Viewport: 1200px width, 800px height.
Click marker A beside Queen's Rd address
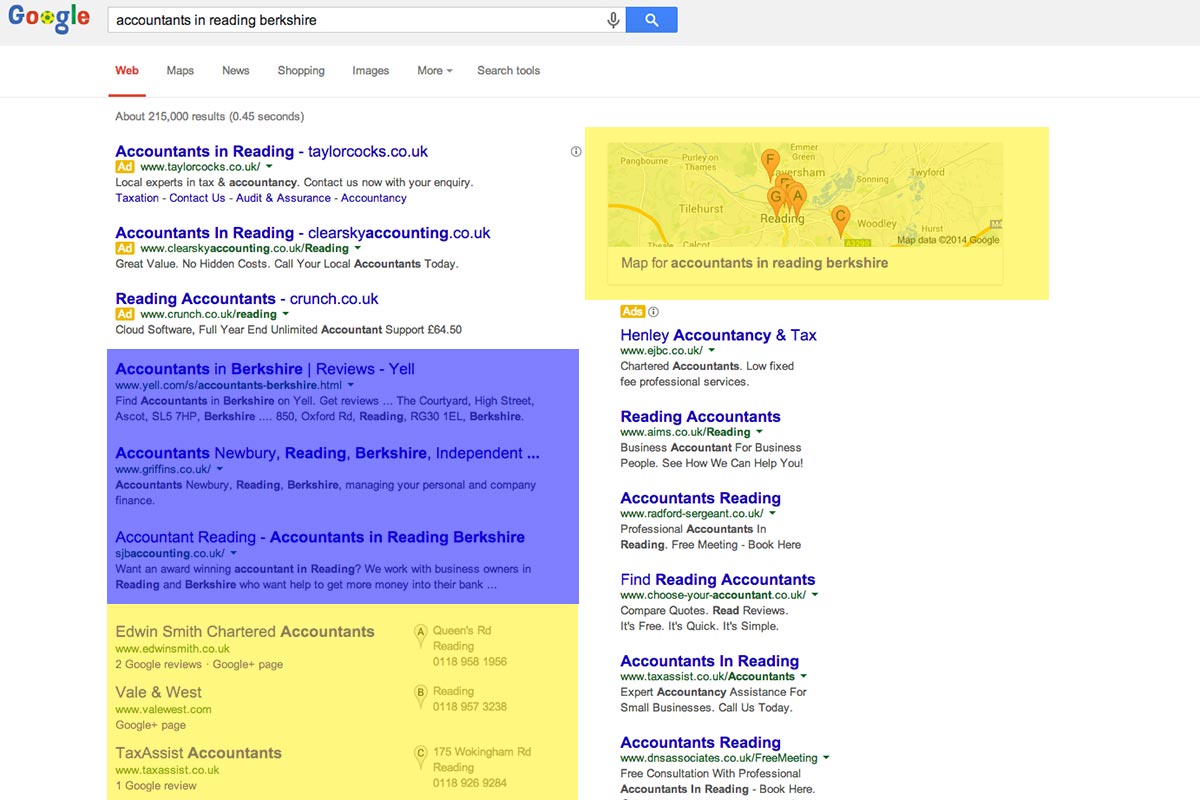[421, 632]
